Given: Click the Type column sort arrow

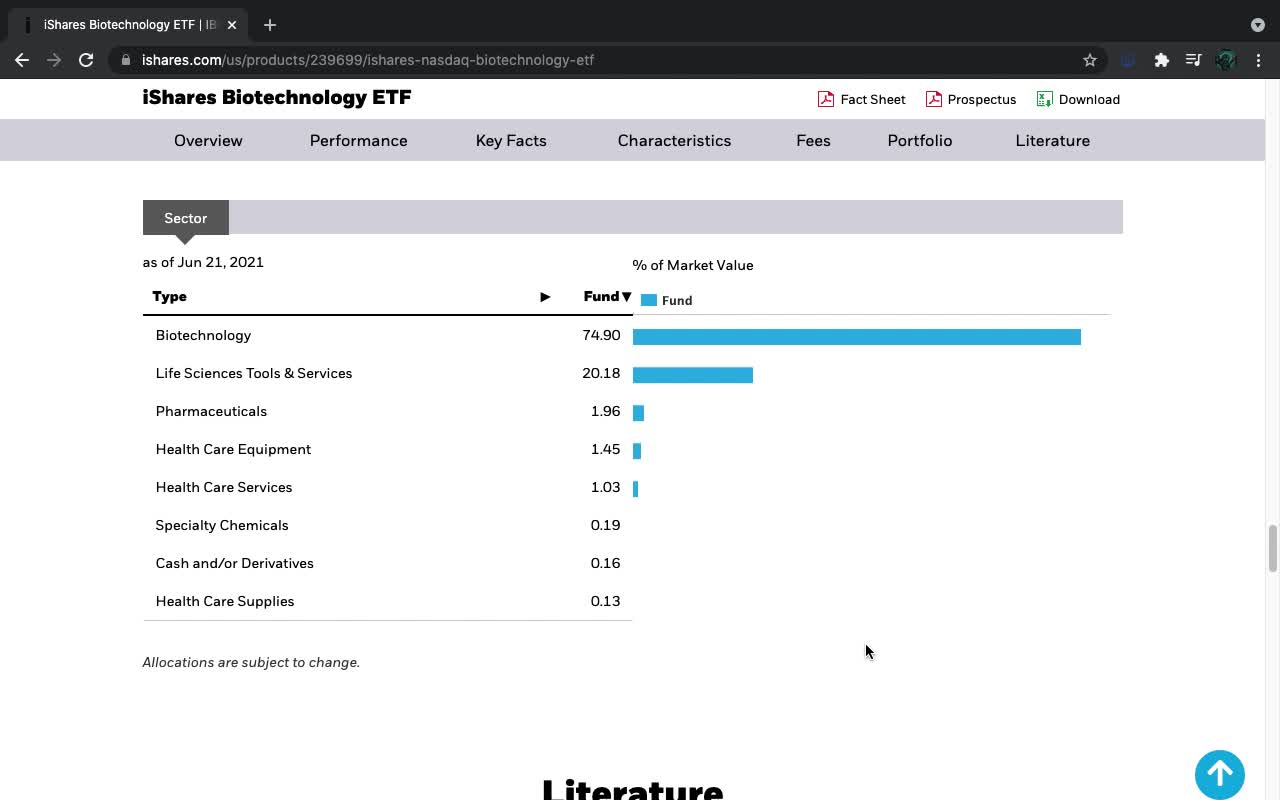Looking at the screenshot, I should coord(545,297).
